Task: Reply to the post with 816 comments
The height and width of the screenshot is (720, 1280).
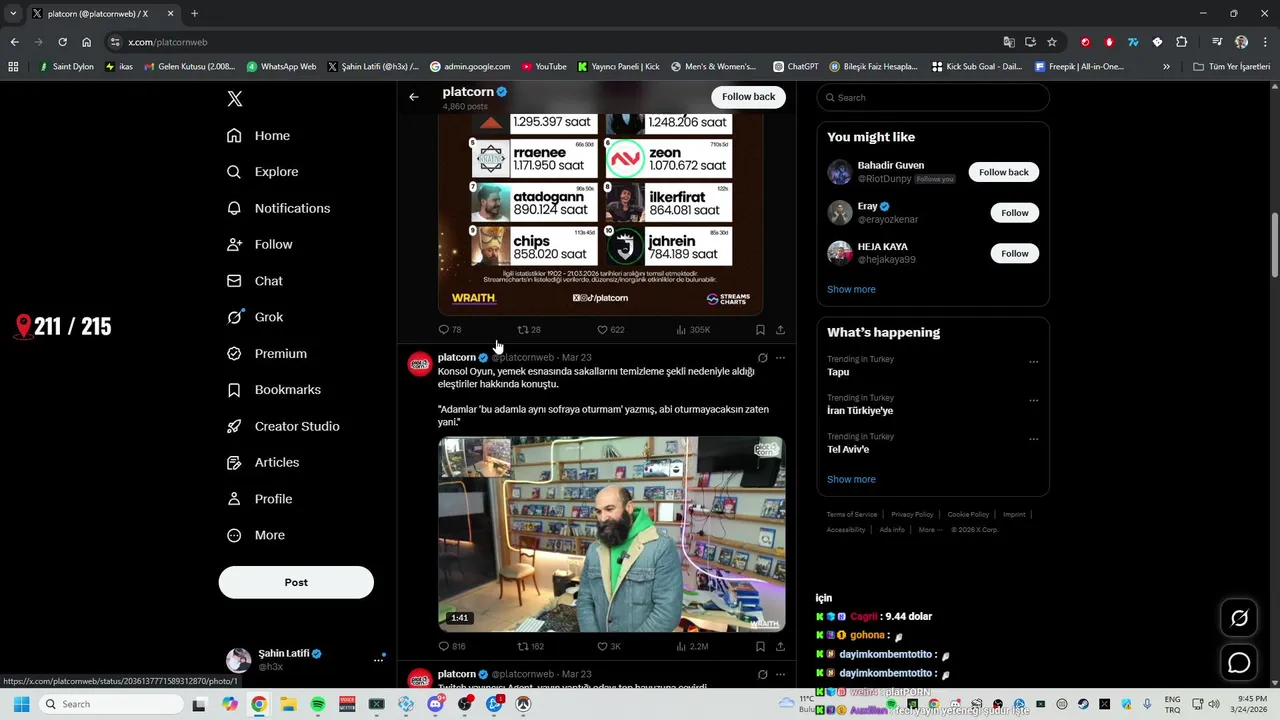Action: coord(452,646)
